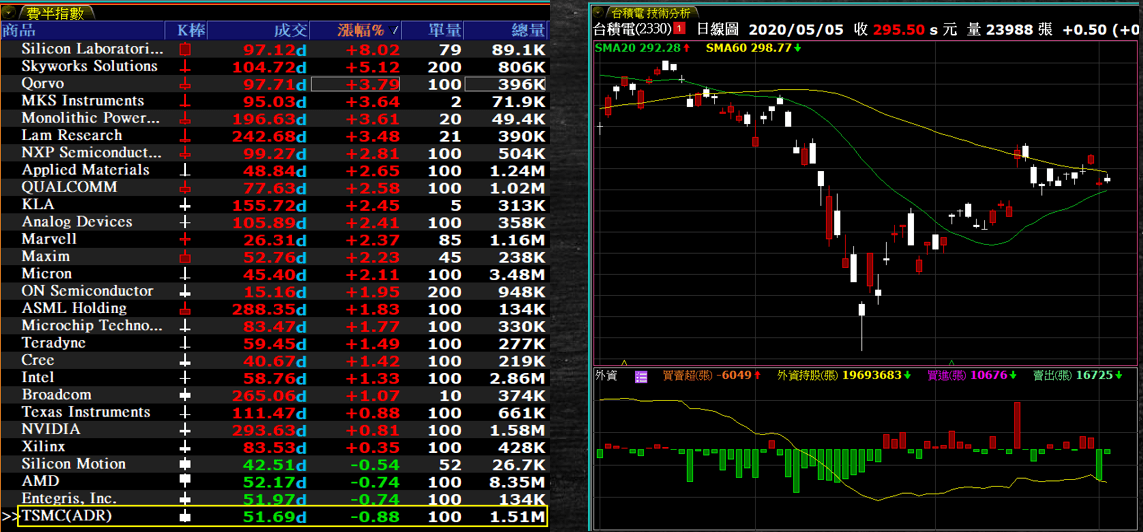Open the dropdown beside 台積電 技術分析 tab
1143x532 pixels.
tap(598, 13)
